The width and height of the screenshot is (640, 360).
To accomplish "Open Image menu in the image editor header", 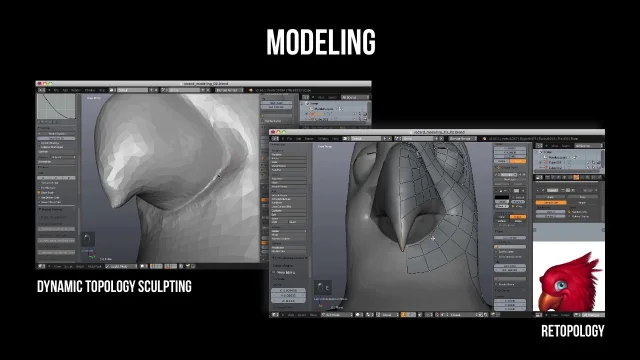I will [x=564, y=315].
